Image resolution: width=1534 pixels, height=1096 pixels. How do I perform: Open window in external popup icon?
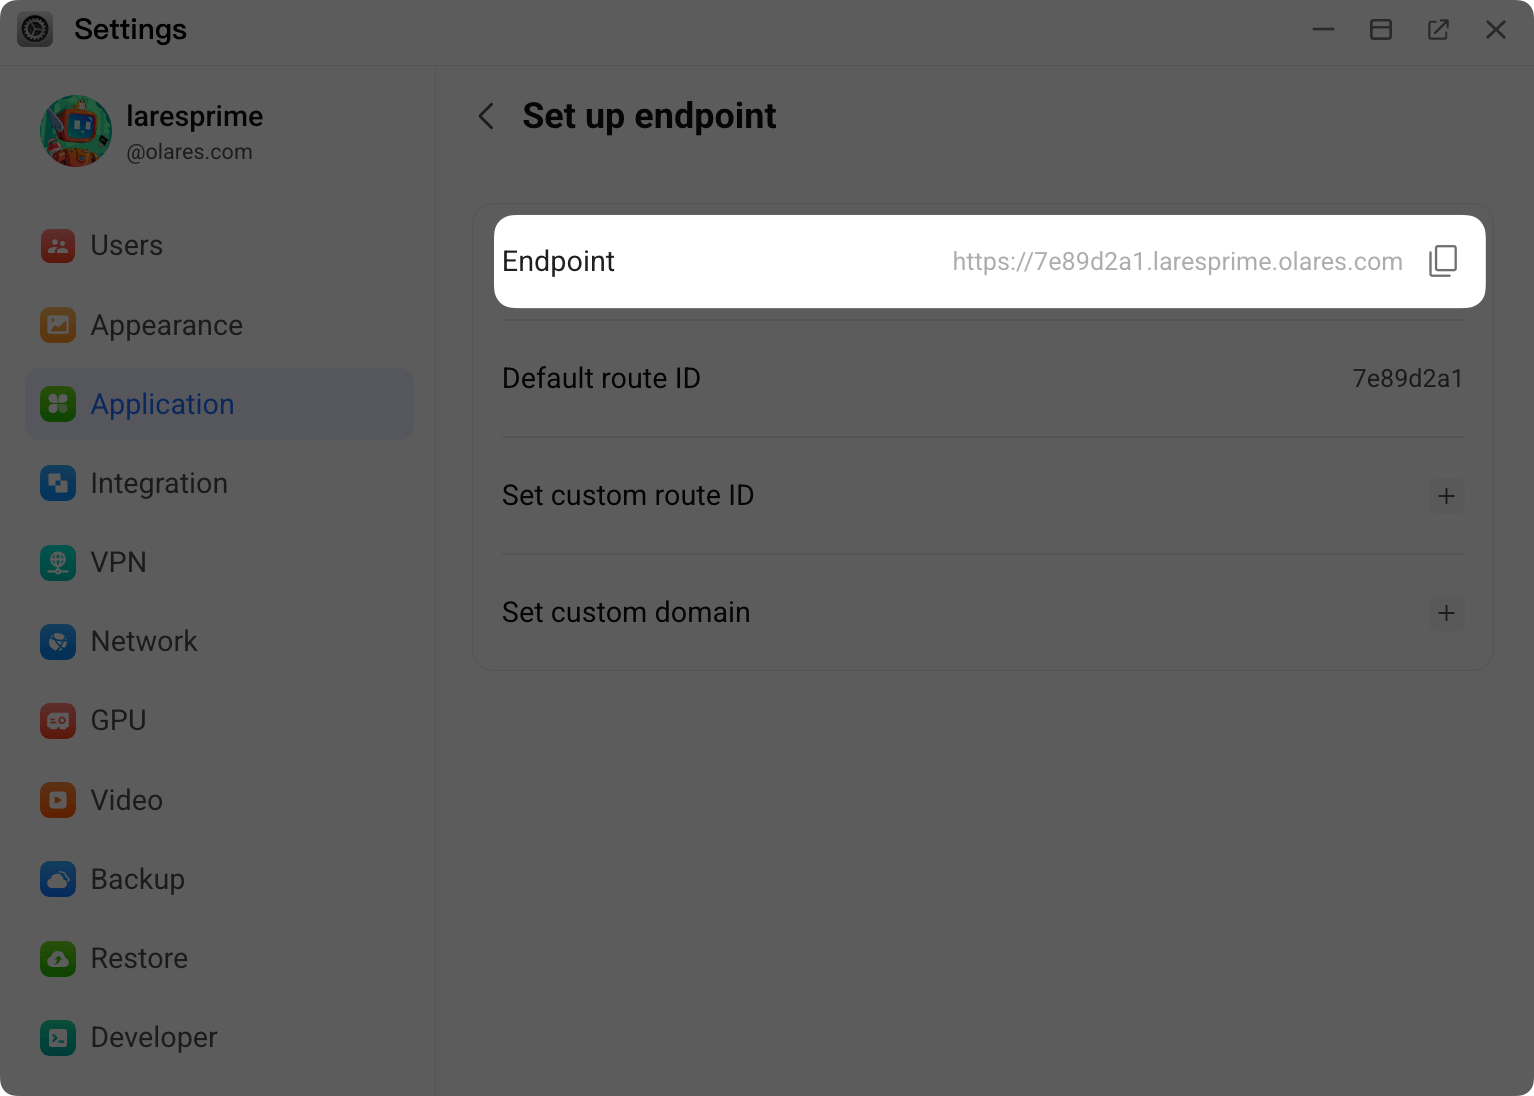[x=1438, y=30]
